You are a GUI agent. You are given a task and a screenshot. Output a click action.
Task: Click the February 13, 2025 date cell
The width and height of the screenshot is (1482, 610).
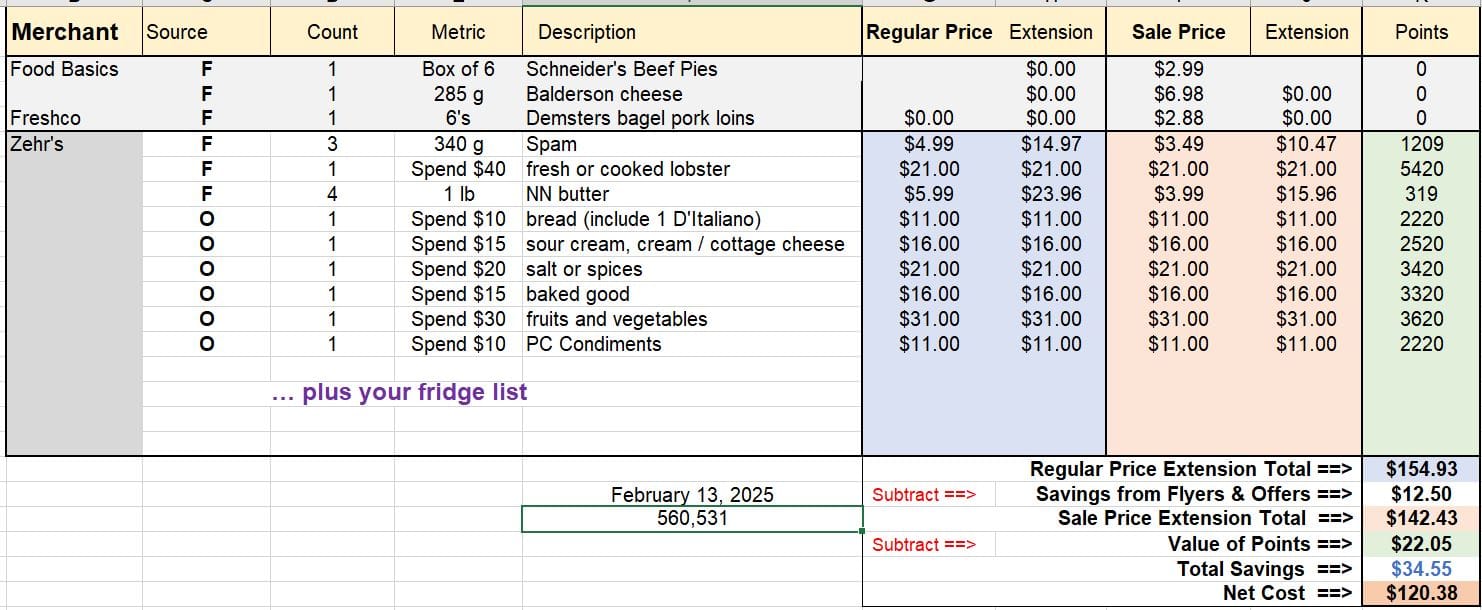(x=692, y=494)
